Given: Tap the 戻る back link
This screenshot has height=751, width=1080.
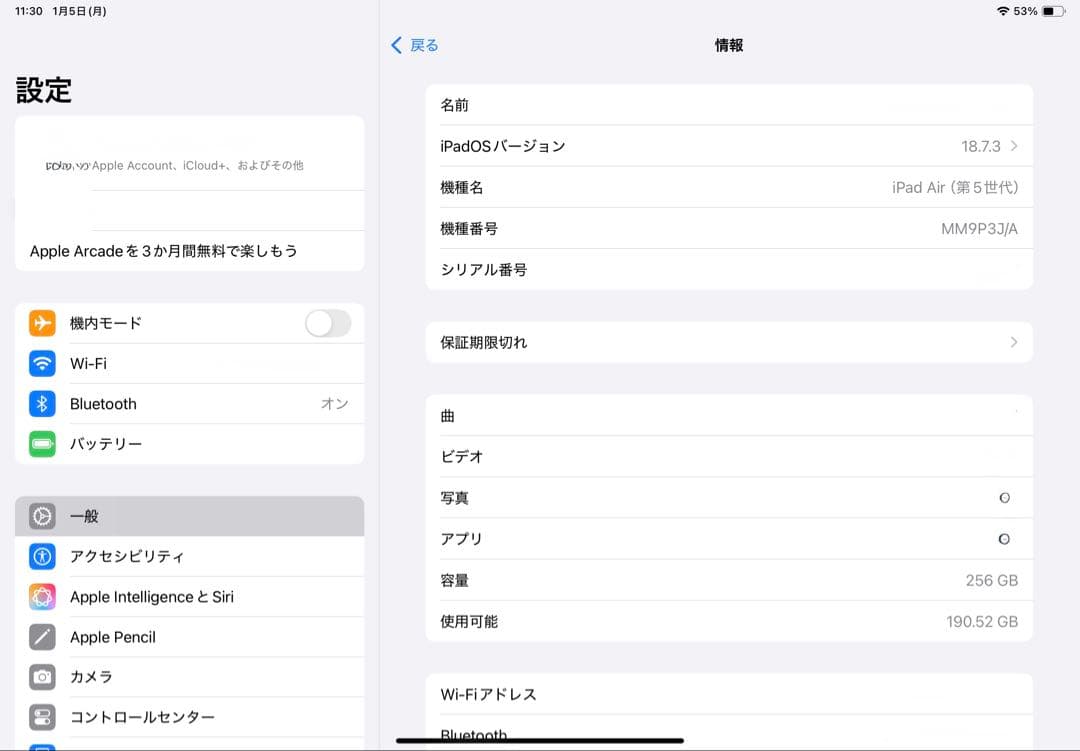Looking at the screenshot, I should 415,45.
